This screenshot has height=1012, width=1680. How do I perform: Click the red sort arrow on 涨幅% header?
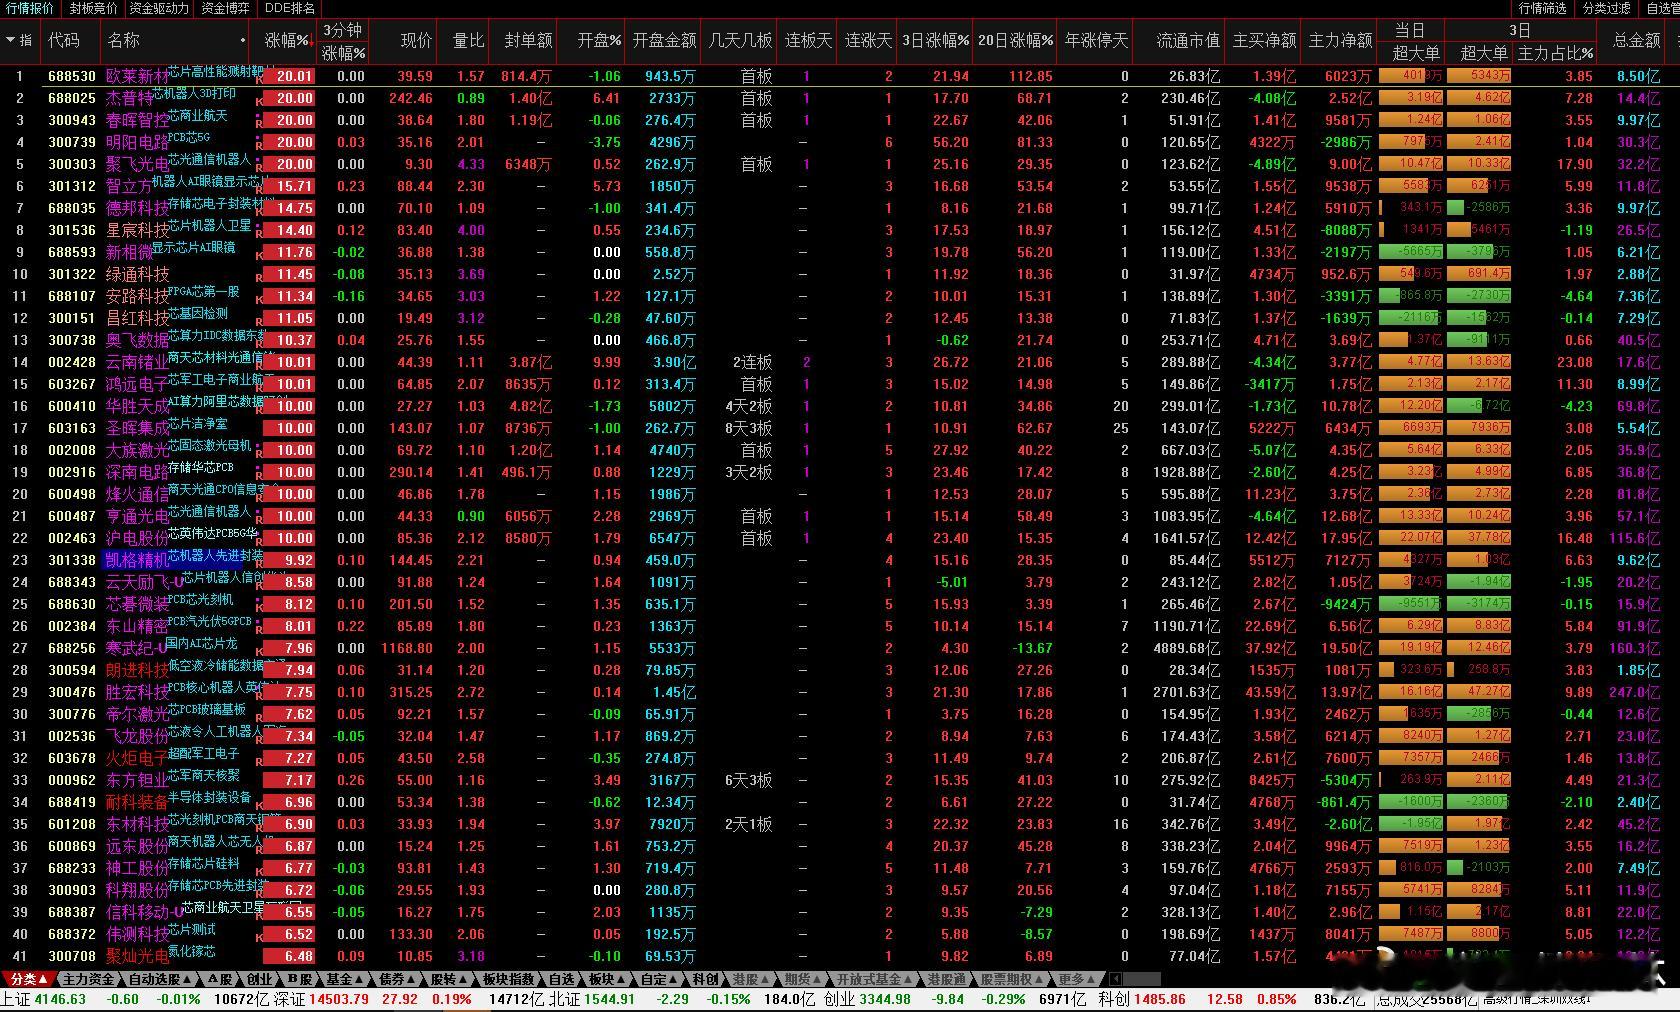(312, 41)
